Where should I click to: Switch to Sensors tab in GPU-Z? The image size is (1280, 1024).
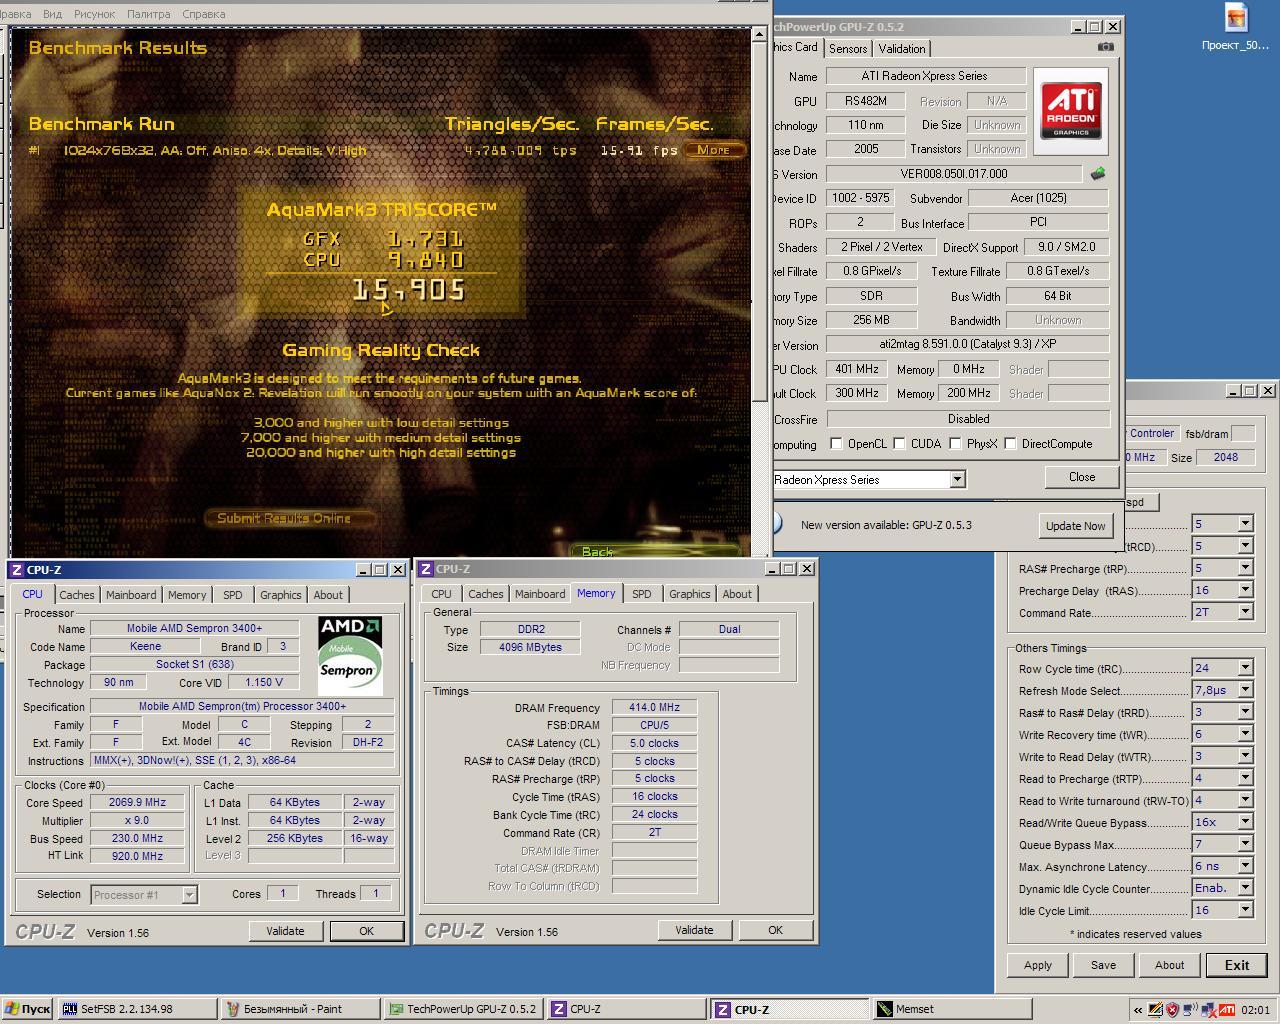coord(848,48)
